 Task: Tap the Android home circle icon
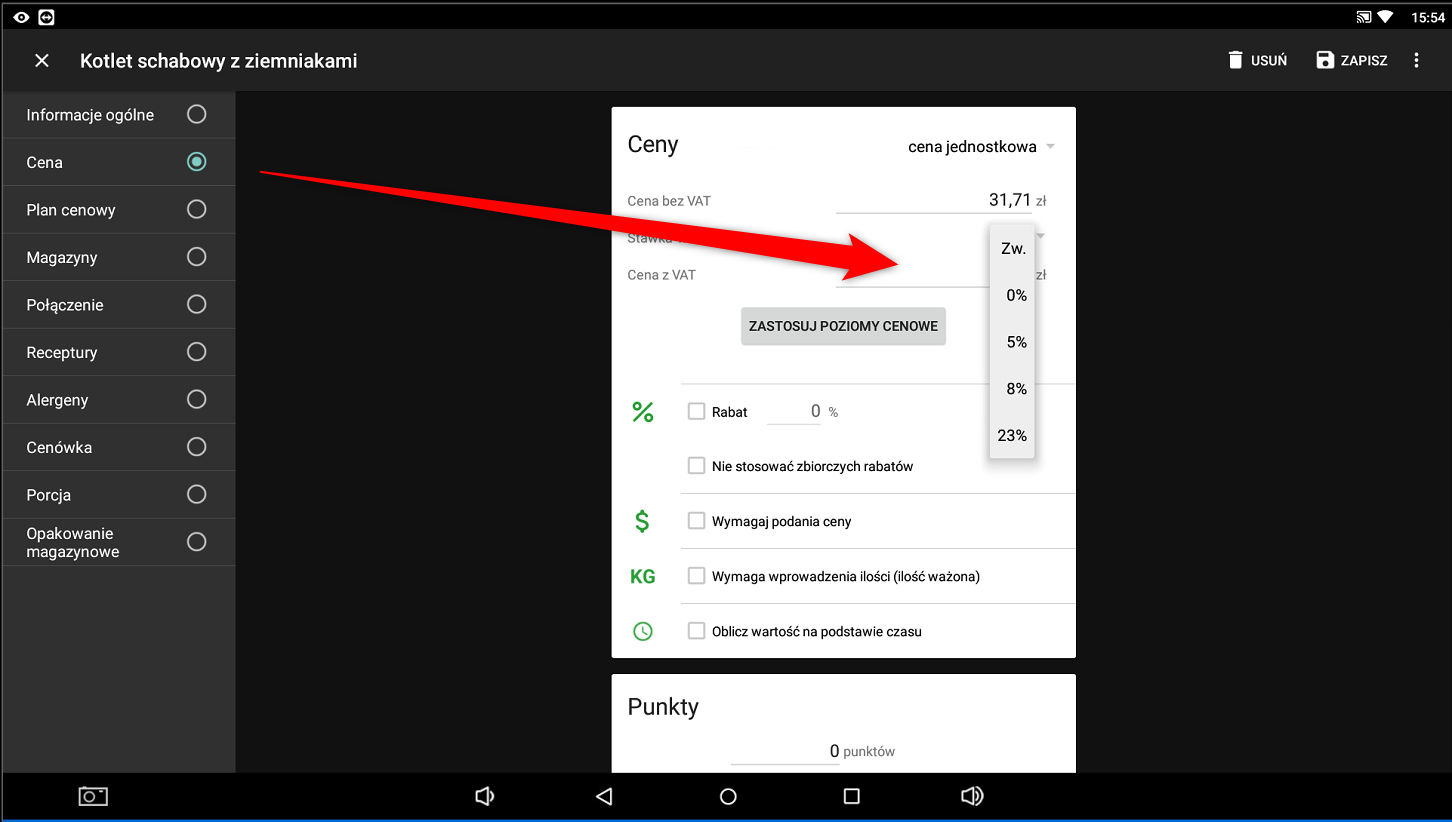point(728,796)
